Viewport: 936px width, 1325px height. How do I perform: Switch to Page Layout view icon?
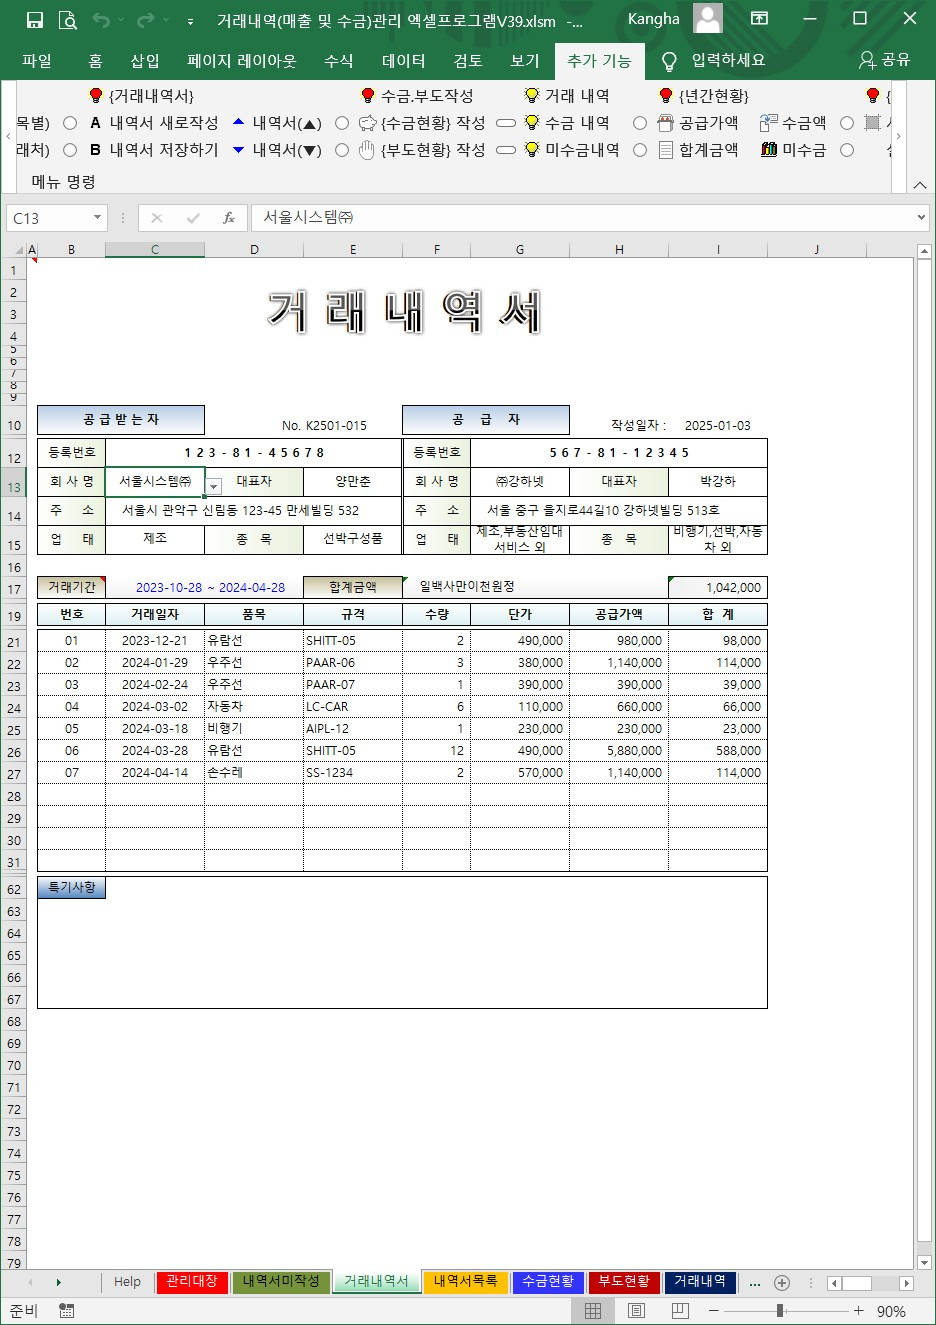[636, 1311]
